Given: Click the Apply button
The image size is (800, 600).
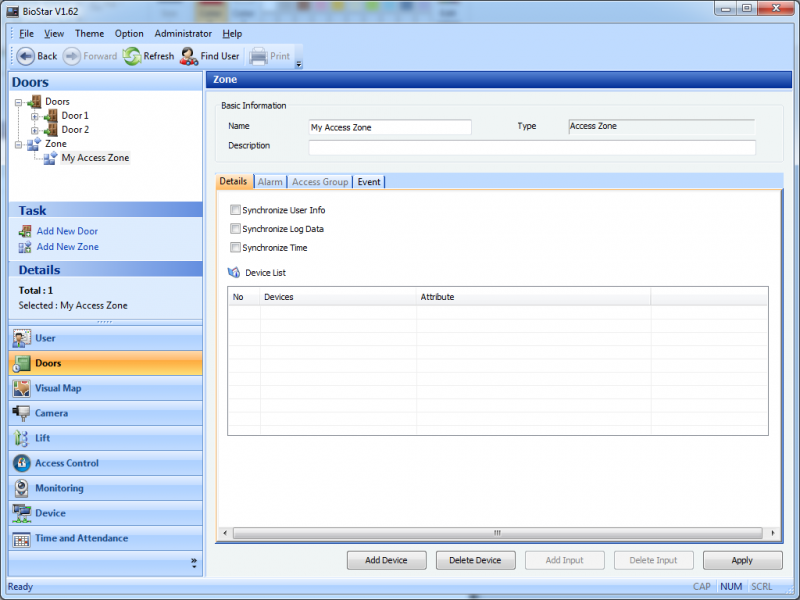Looking at the screenshot, I should [742, 560].
